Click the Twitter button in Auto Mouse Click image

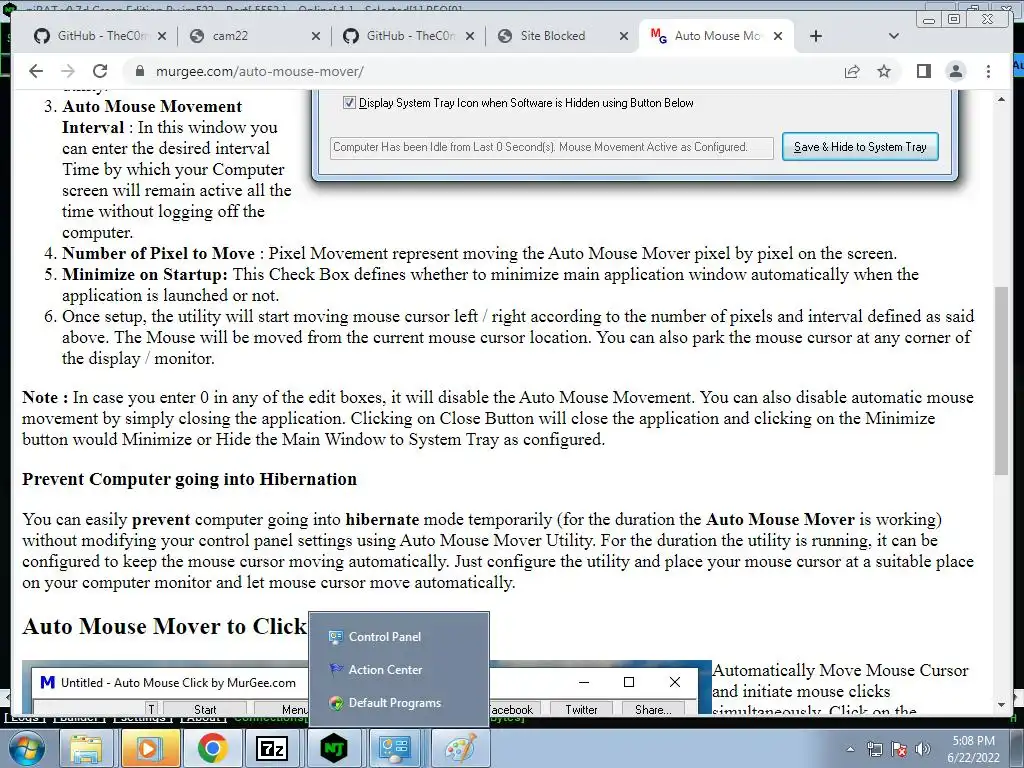581,709
